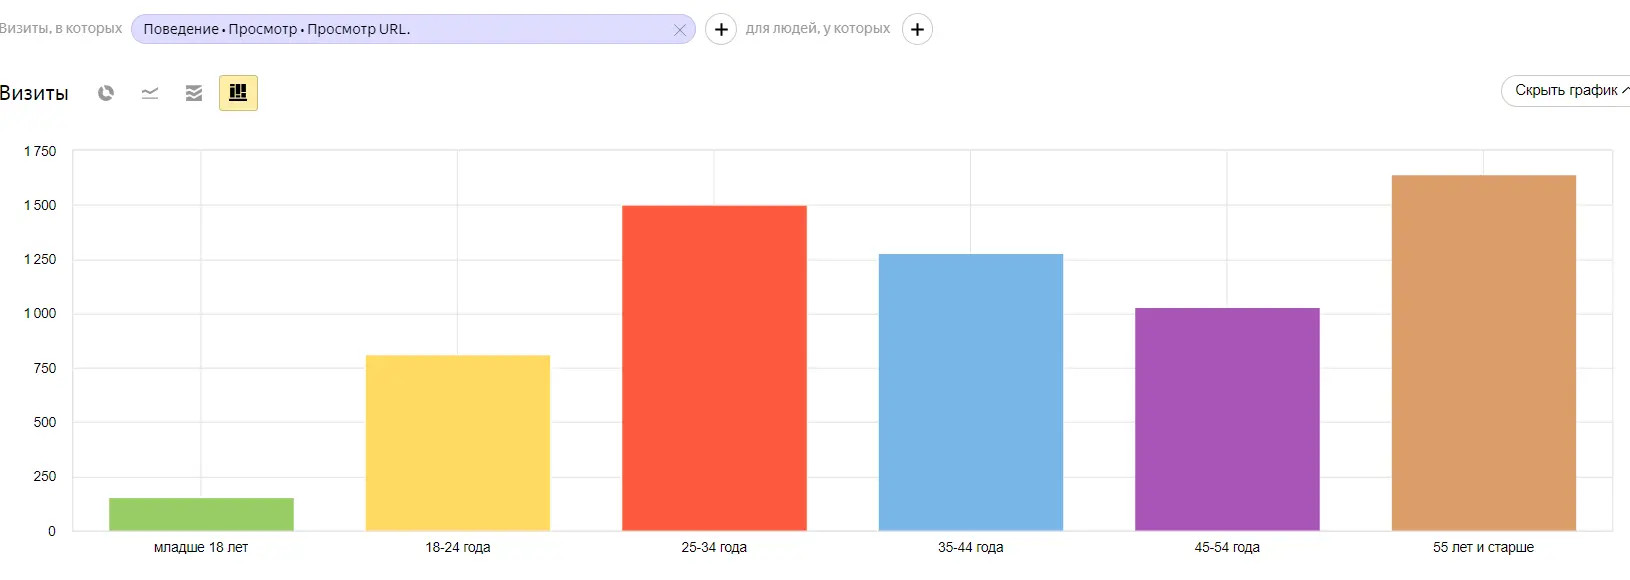Screen dimensions: 1630x580
Task: Switch to line chart view
Action: (150, 93)
